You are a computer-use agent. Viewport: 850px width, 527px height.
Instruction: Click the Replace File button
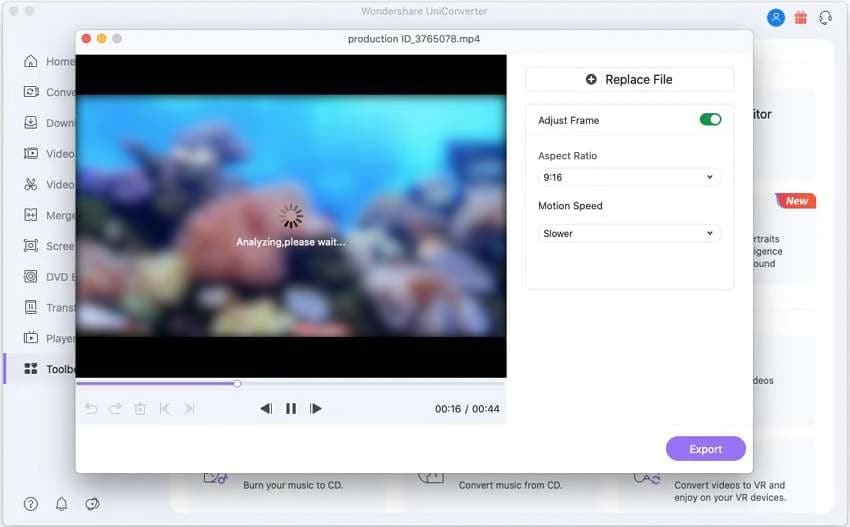[629, 80]
